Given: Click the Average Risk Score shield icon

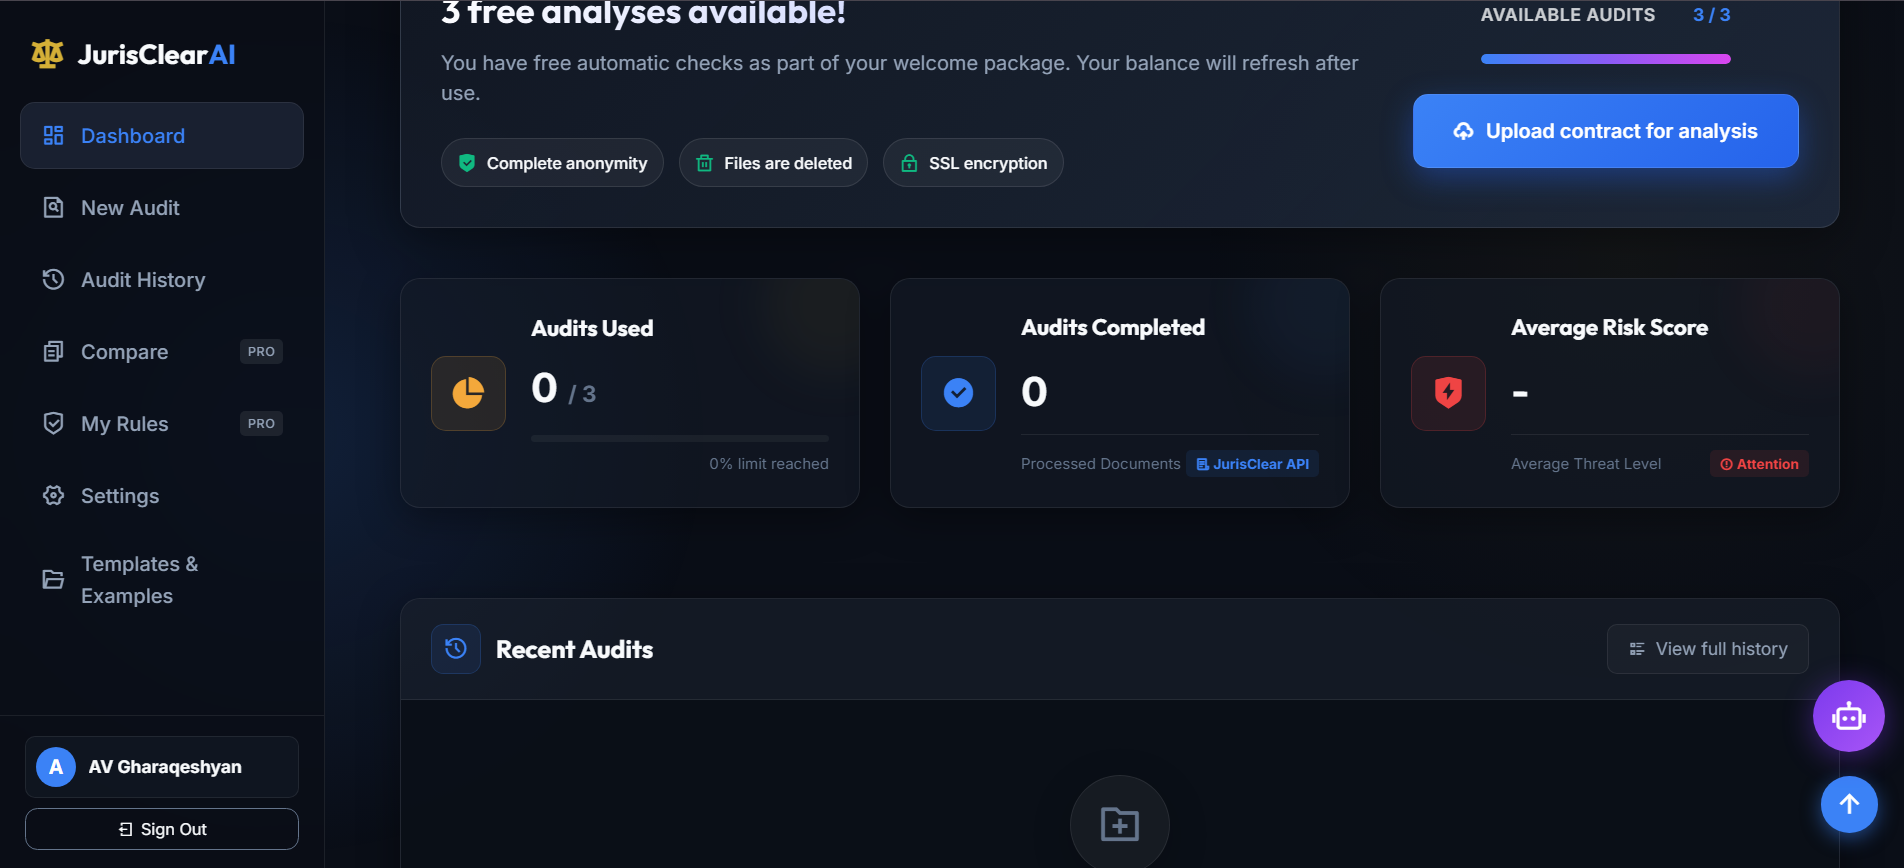Looking at the screenshot, I should coord(1448,393).
